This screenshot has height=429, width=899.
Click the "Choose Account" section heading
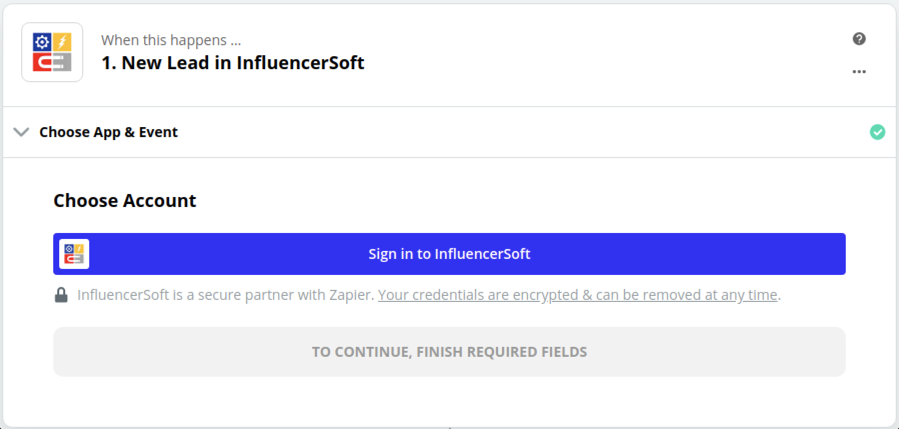[124, 200]
